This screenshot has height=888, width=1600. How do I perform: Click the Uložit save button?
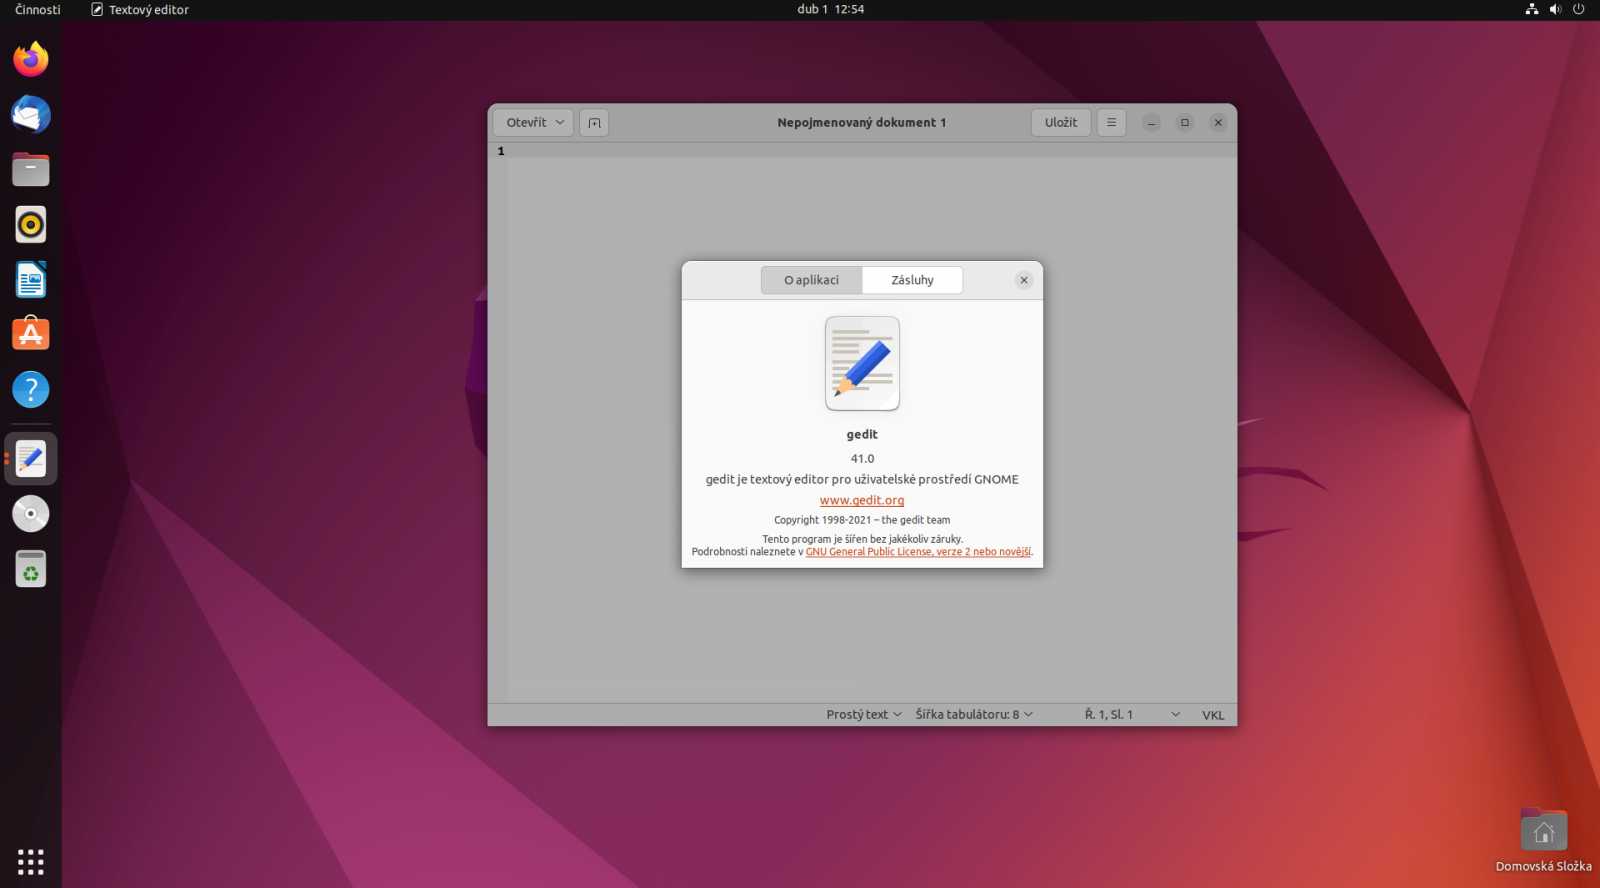point(1061,122)
